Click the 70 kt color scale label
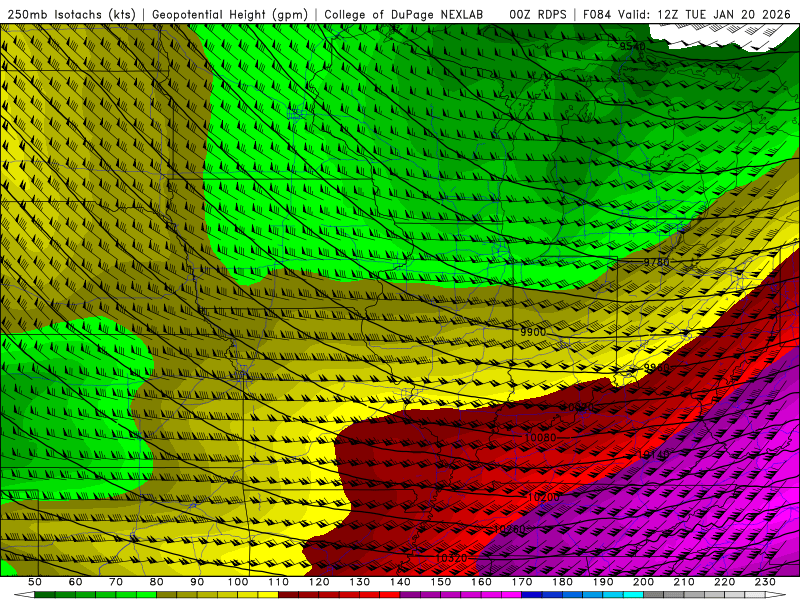Screen dimensions: 800x600 click(116, 582)
